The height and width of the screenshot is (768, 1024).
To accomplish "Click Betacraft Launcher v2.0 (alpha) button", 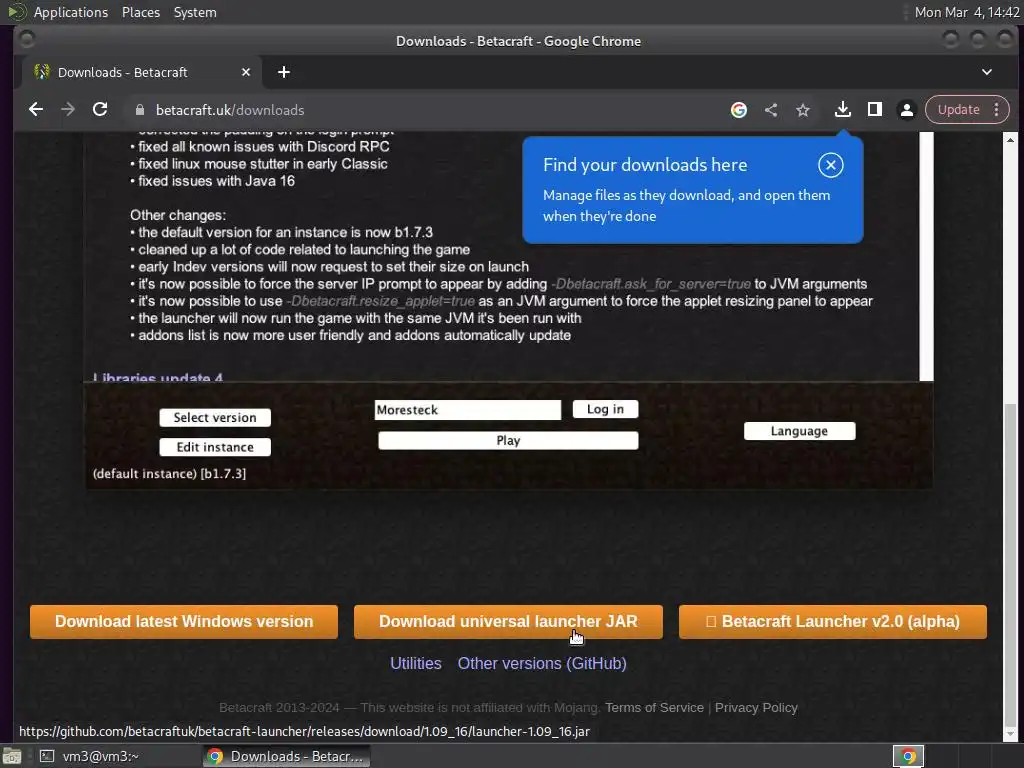I will 833,622.
